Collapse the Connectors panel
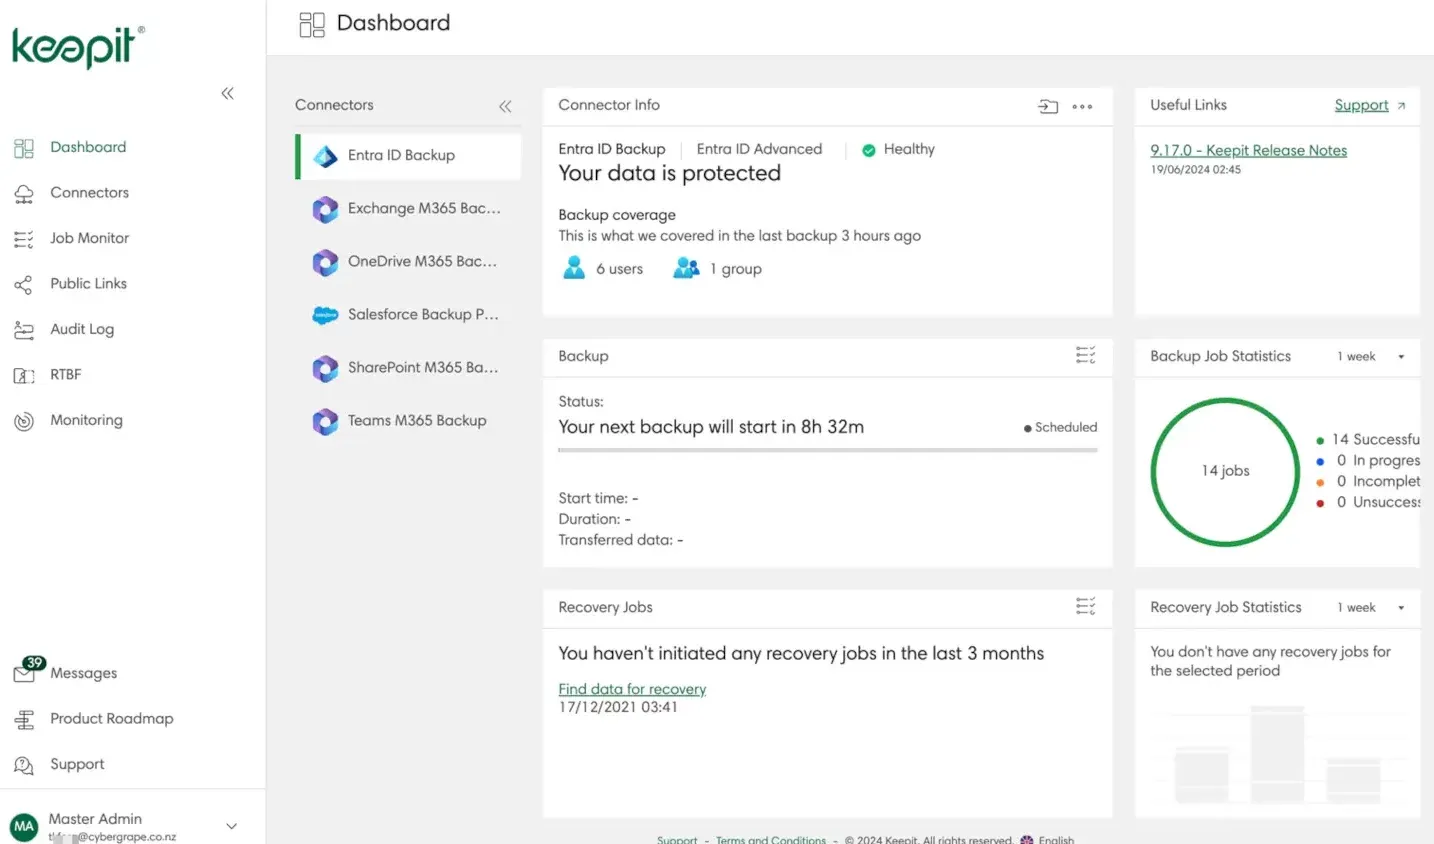Image resolution: width=1434 pixels, height=844 pixels. click(505, 106)
